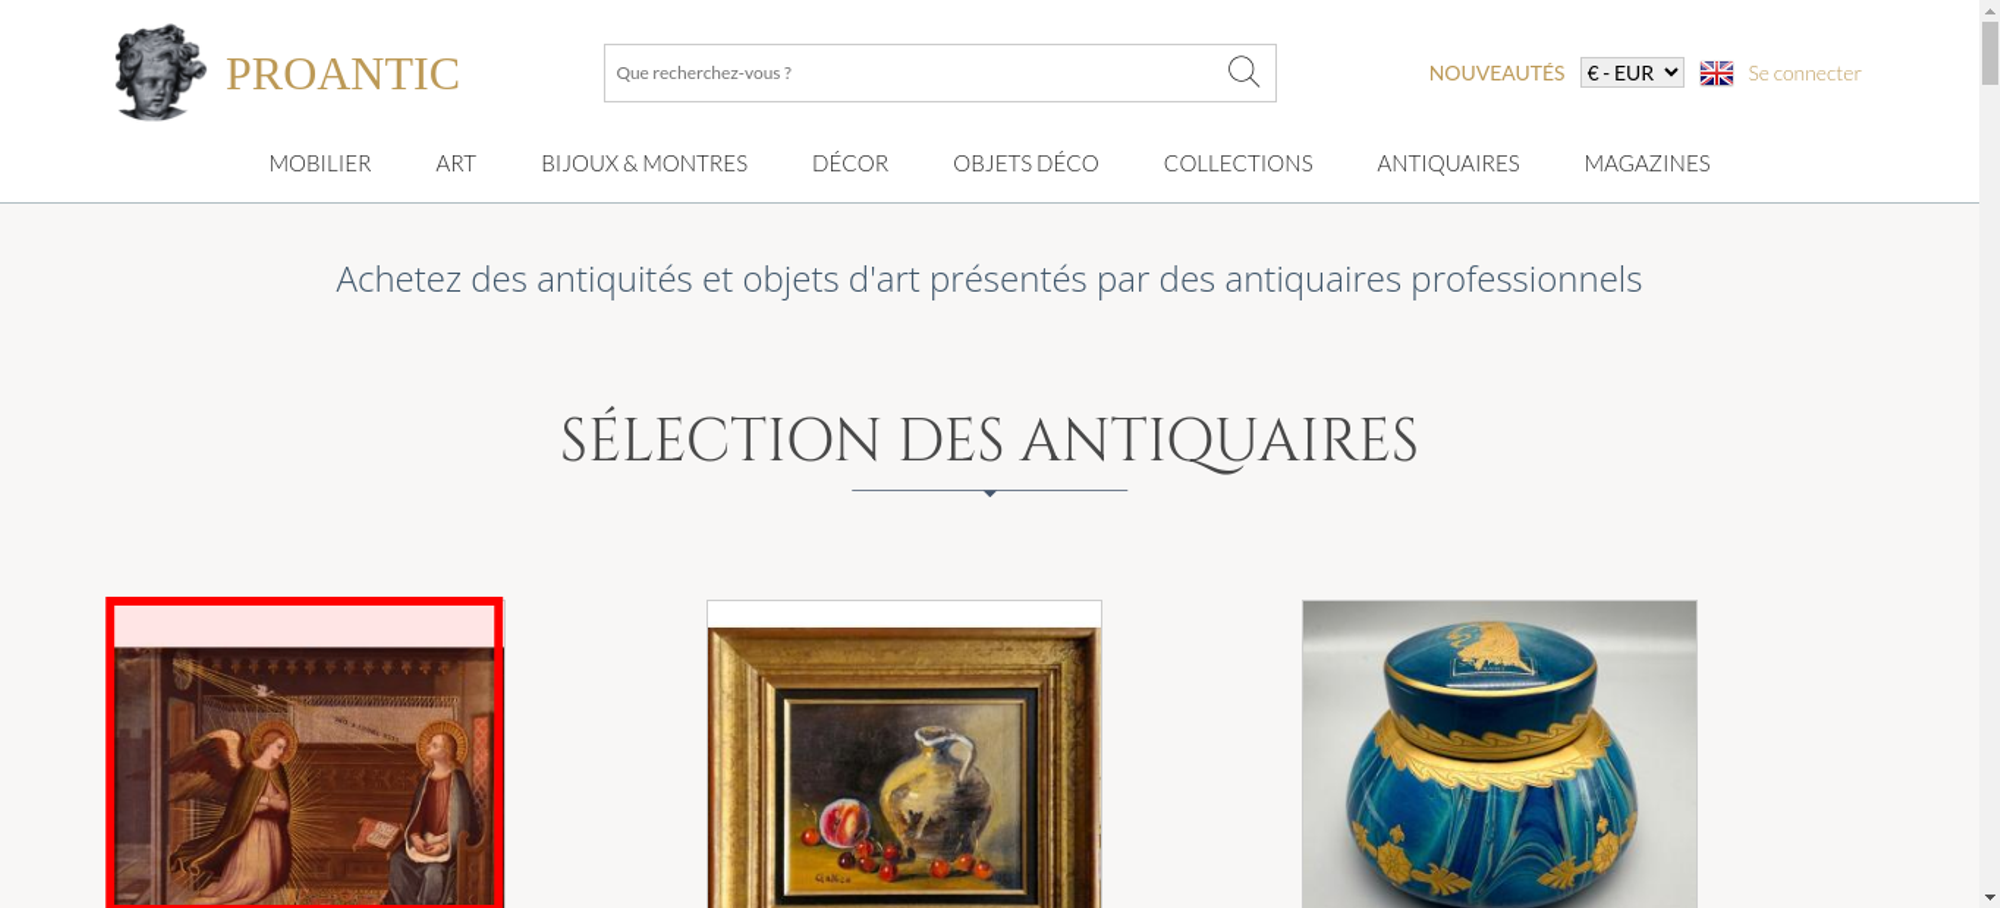Image resolution: width=2000 pixels, height=908 pixels.
Task: Open the still life jug painting thumbnail
Action: tap(904, 754)
